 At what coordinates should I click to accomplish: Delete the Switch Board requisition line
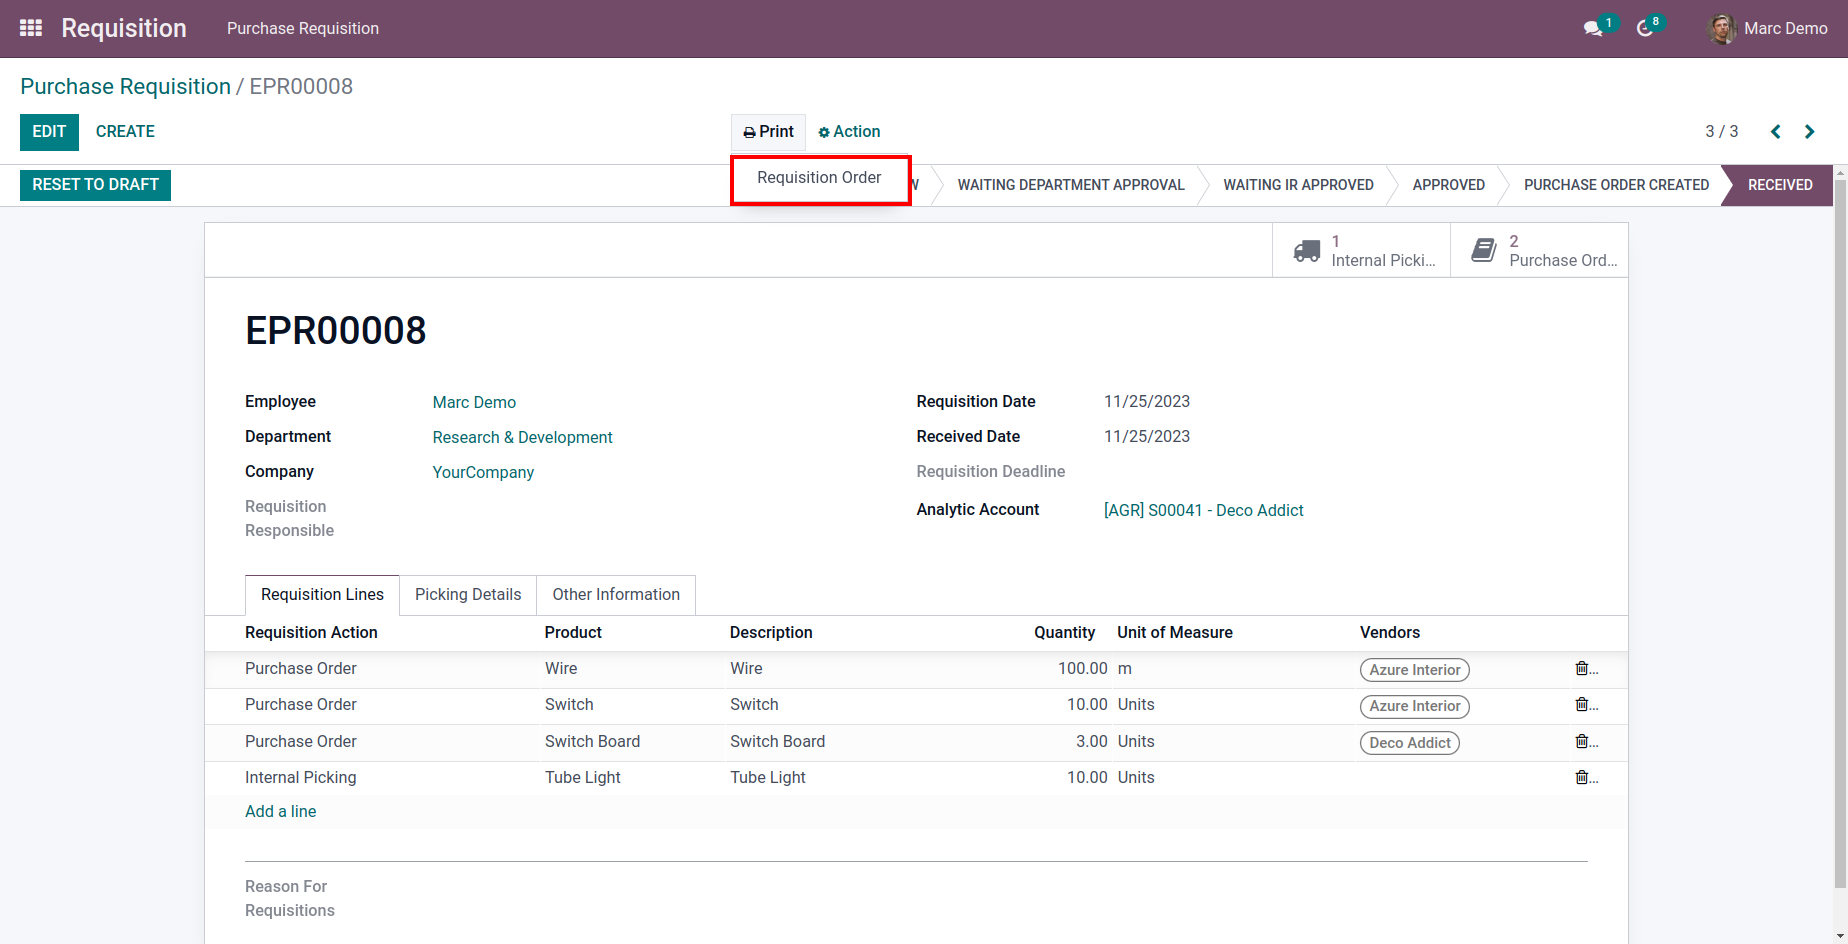(1582, 741)
